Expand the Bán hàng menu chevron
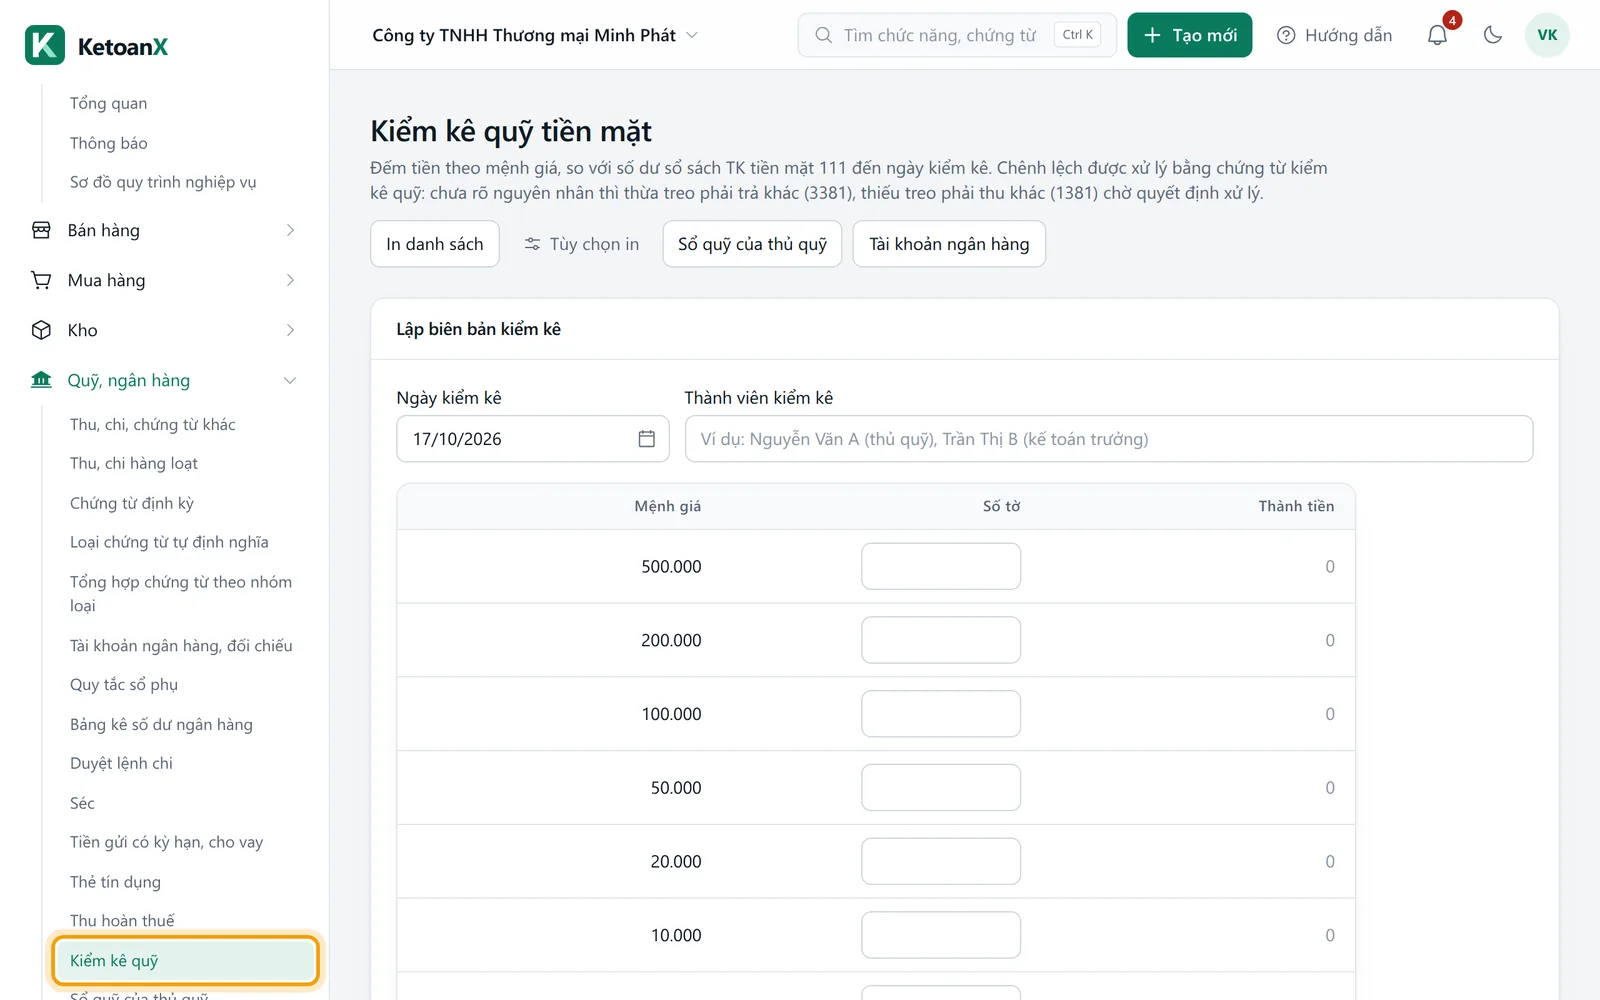The image size is (1600, 1000). click(290, 230)
